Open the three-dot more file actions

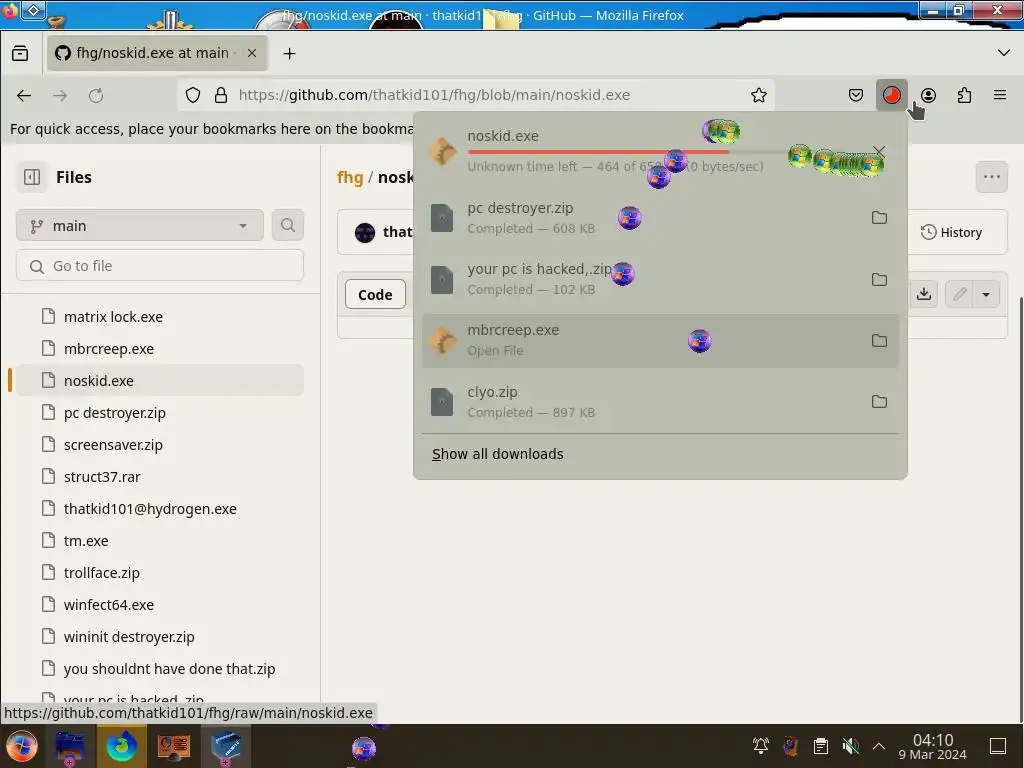991,177
